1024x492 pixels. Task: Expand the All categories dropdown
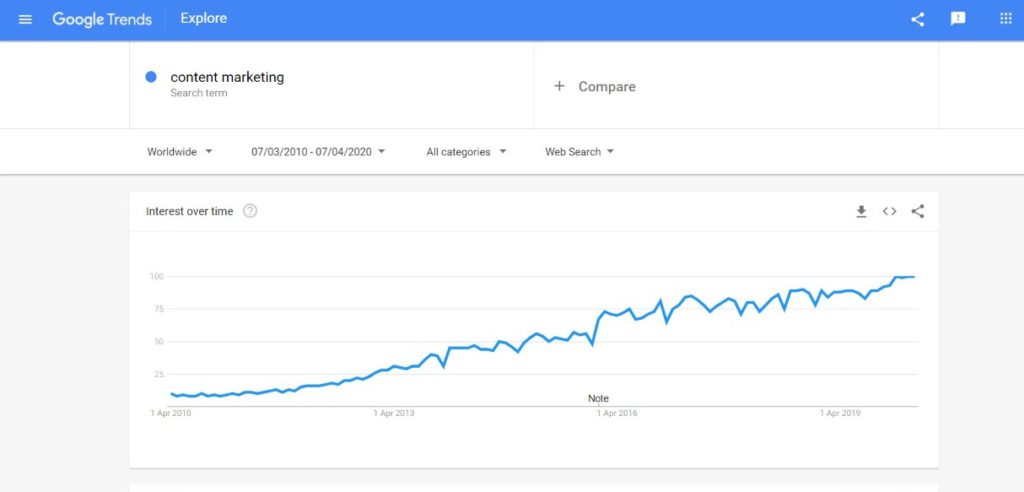(466, 152)
